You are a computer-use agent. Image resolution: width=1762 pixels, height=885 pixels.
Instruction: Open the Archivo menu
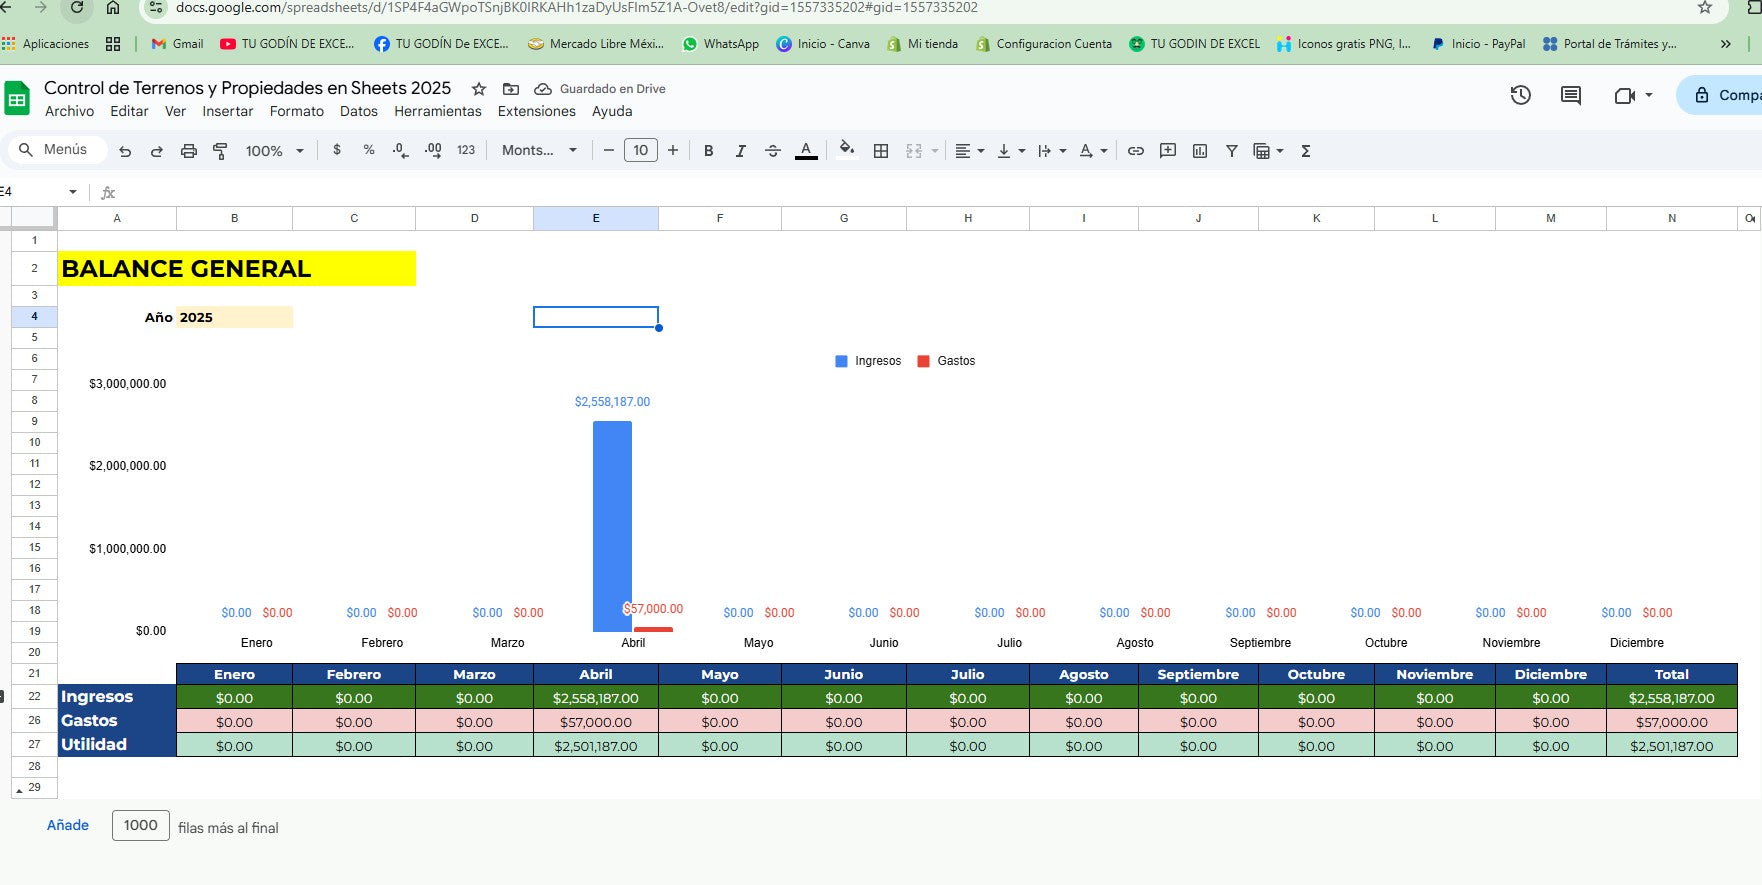(x=70, y=111)
